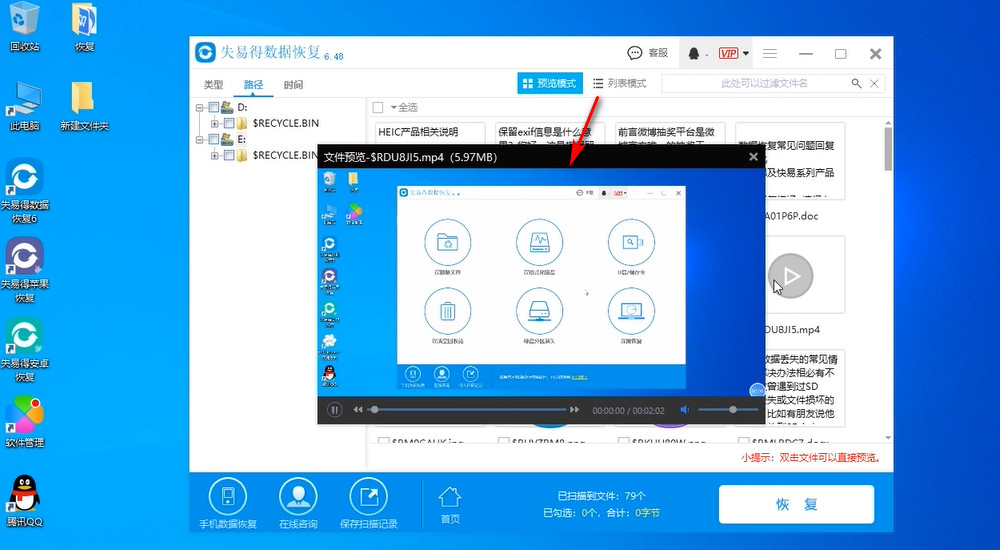1000x550 pixels.
Task: Launch 腾讯QQ desktop shortcut
Action: point(24,501)
